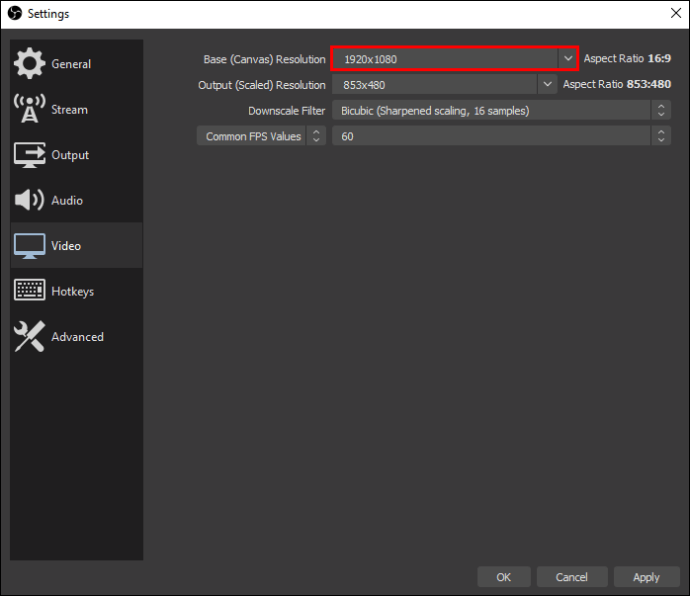Expand Output (Scaled) Resolution dropdown arrow
Screen dimensions: 690x596
547,85
